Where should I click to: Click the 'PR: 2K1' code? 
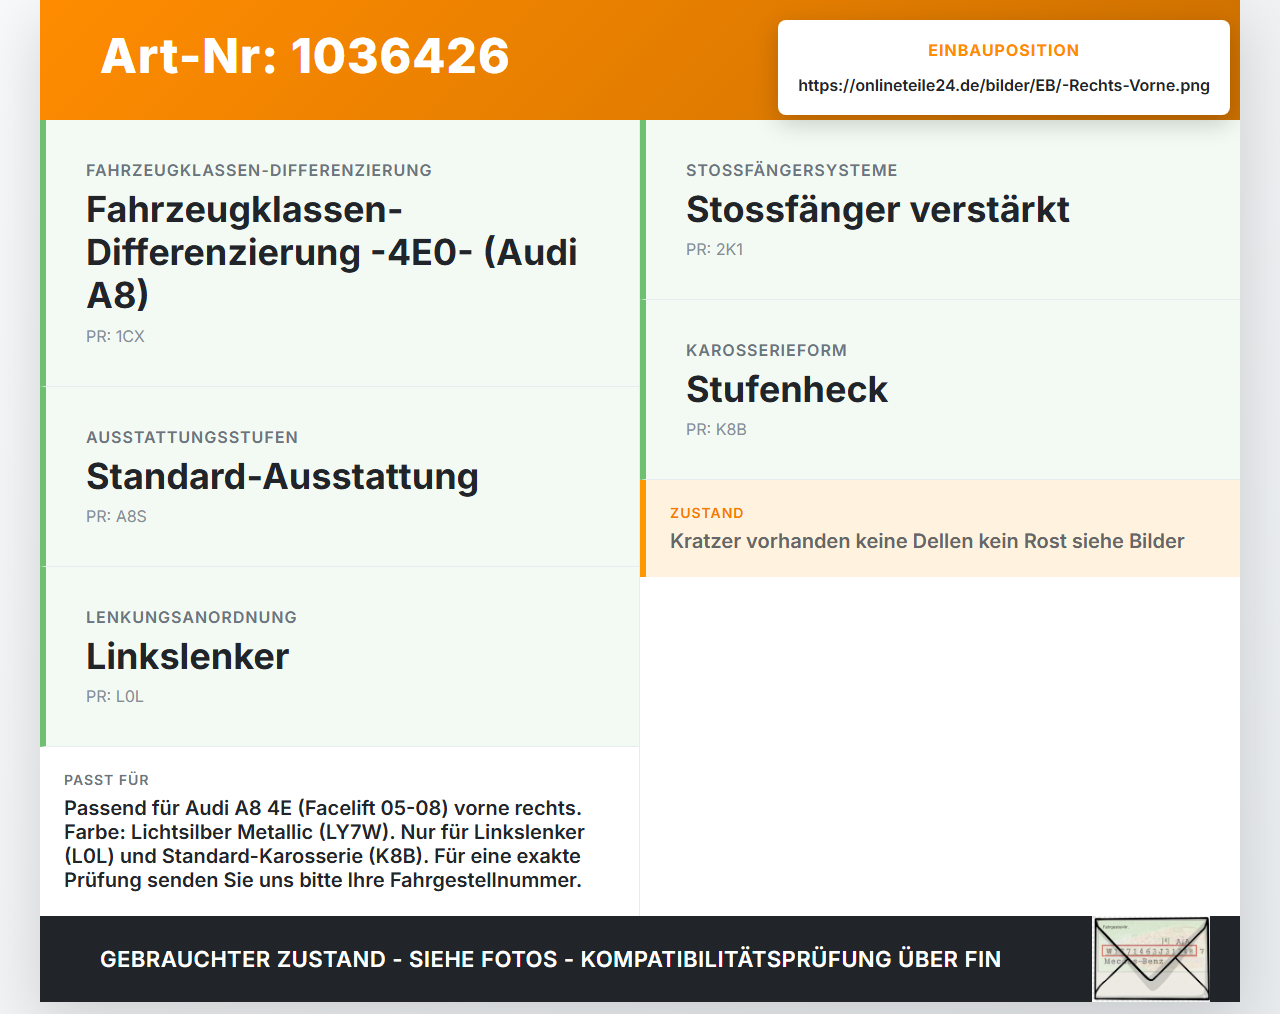(715, 249)
